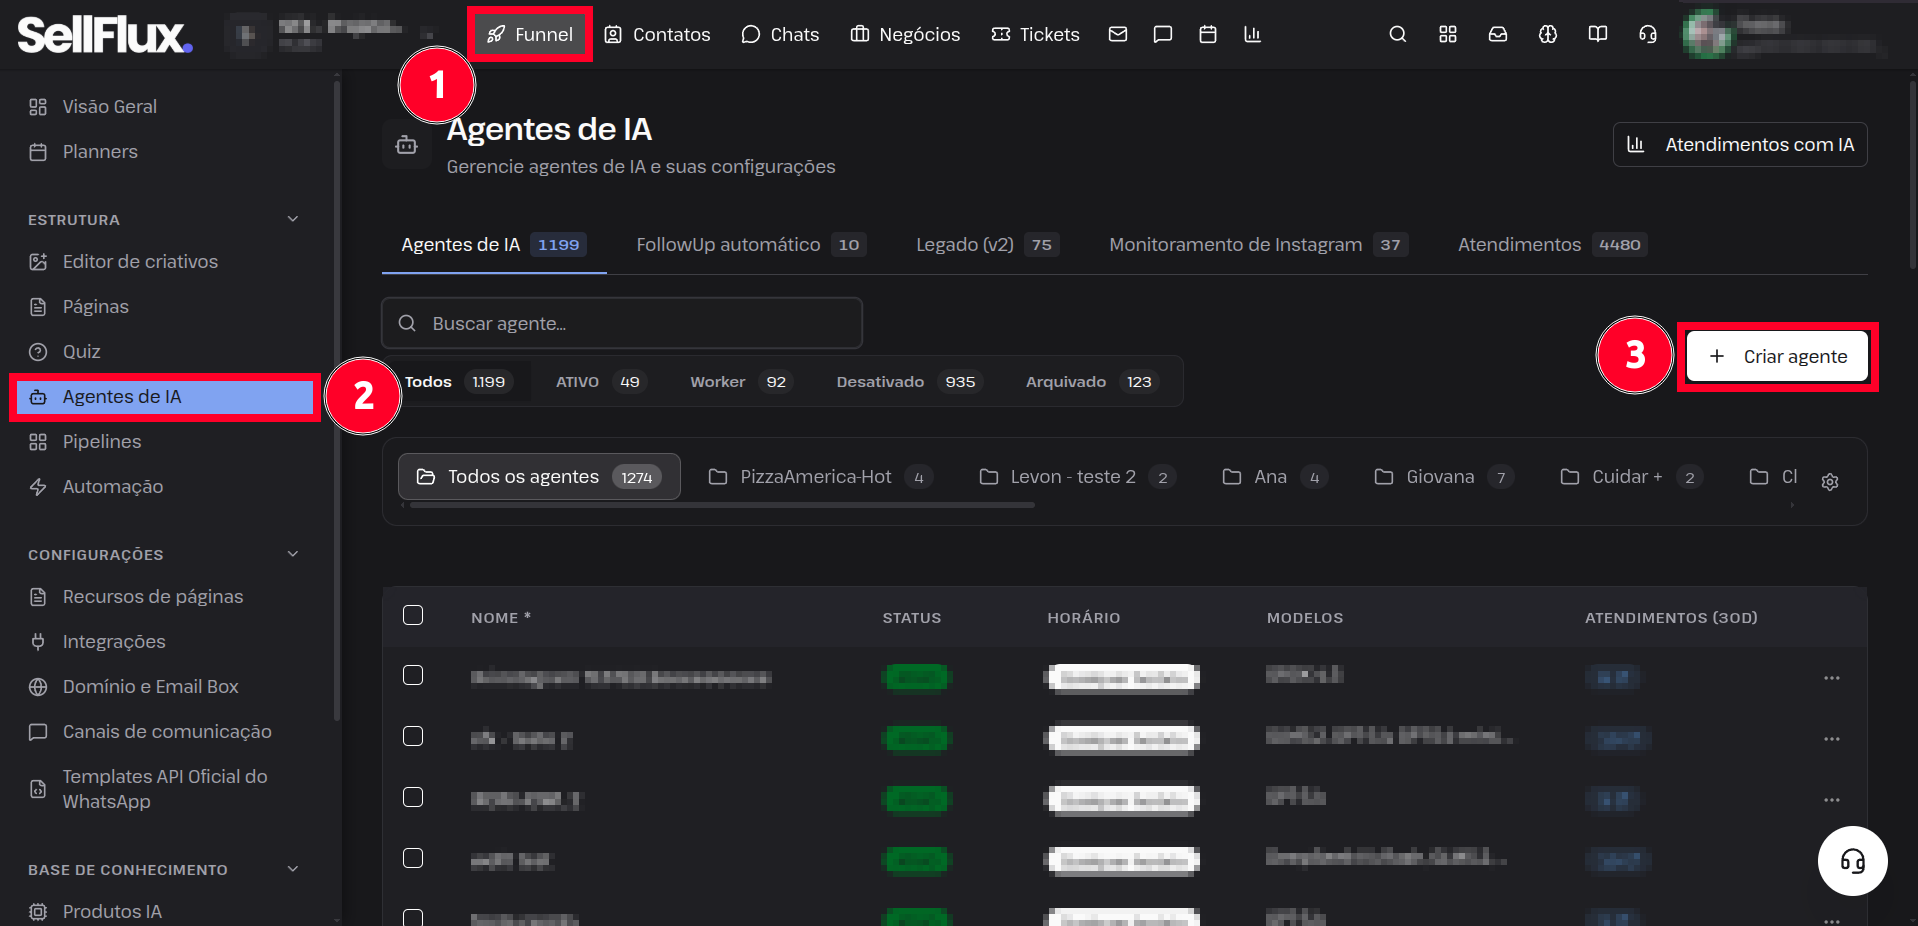The image size is (1918, 926).
Task: Tick the select-all checkbox in table header
Action: pos(413,615)
